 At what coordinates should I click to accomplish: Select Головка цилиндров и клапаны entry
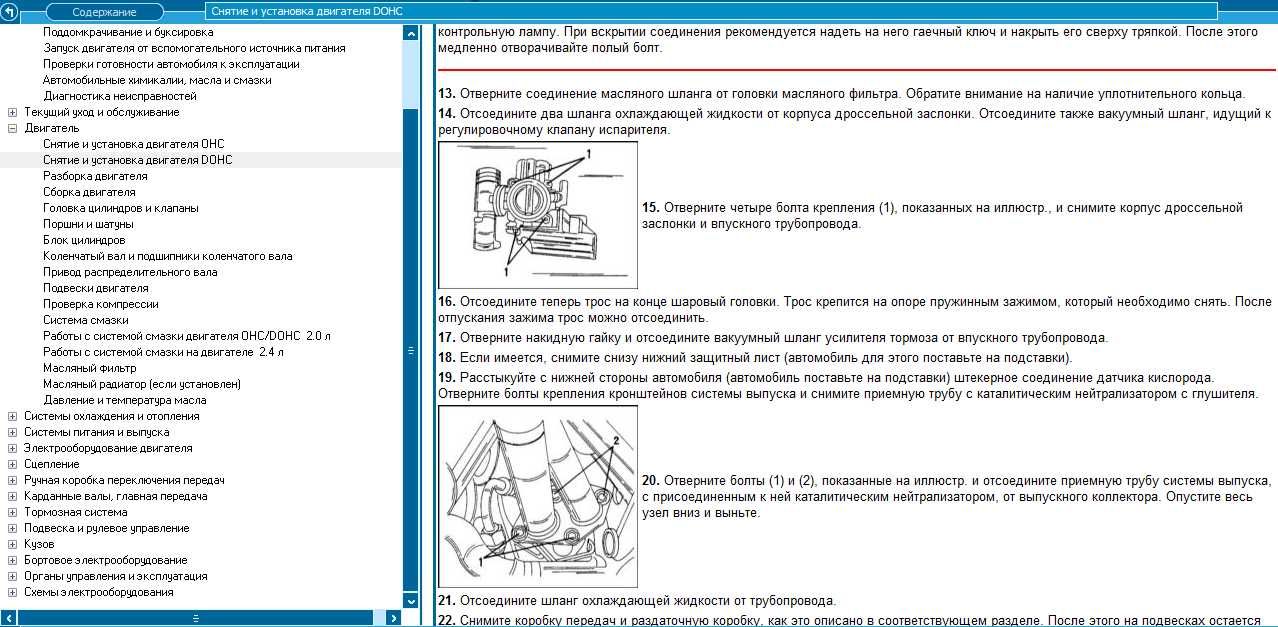point(121,208)
